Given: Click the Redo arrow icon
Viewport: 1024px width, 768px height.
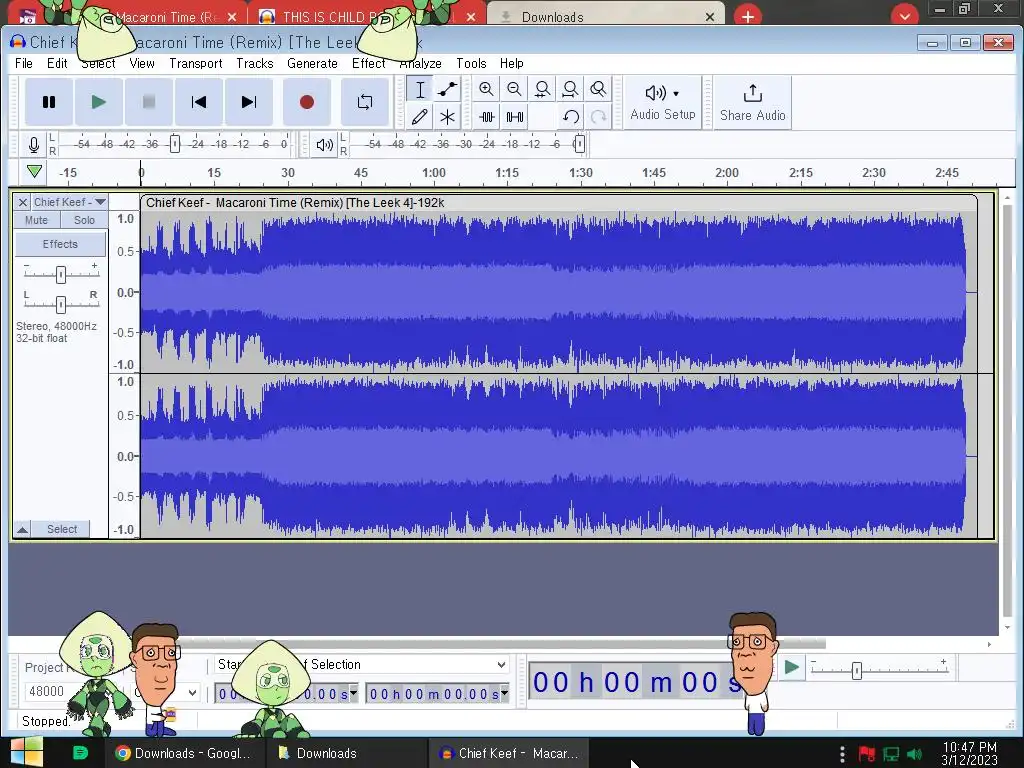Looking at the screenshot, I should [598, 117].
